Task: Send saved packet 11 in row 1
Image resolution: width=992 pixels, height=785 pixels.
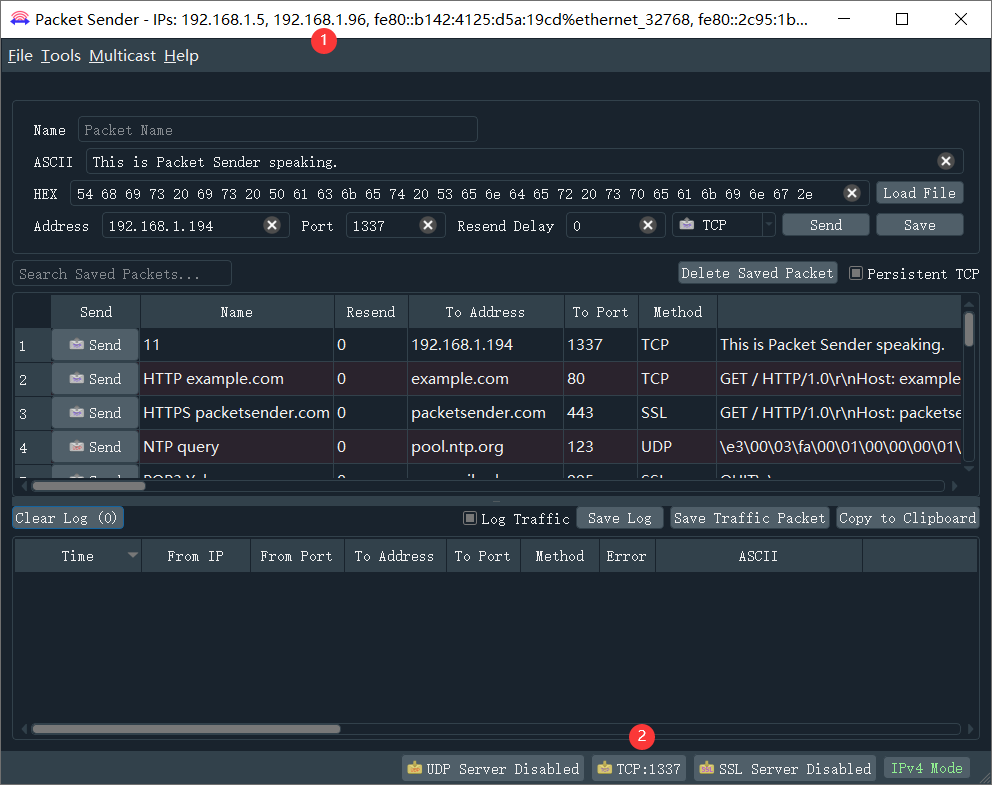Action: (x=96, y=345)
